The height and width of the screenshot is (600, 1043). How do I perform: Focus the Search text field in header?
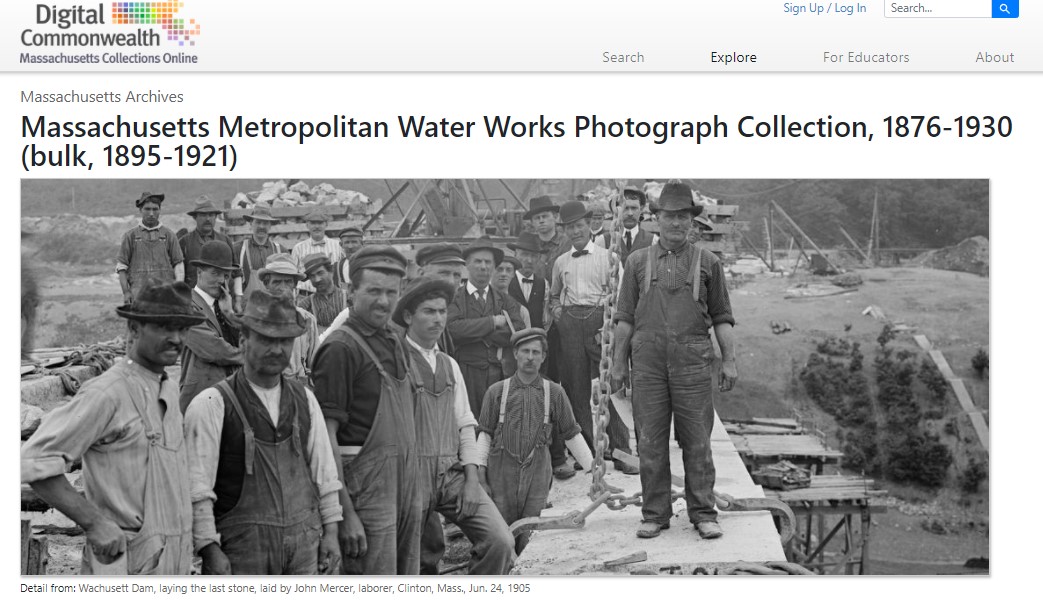click(937, 9)
